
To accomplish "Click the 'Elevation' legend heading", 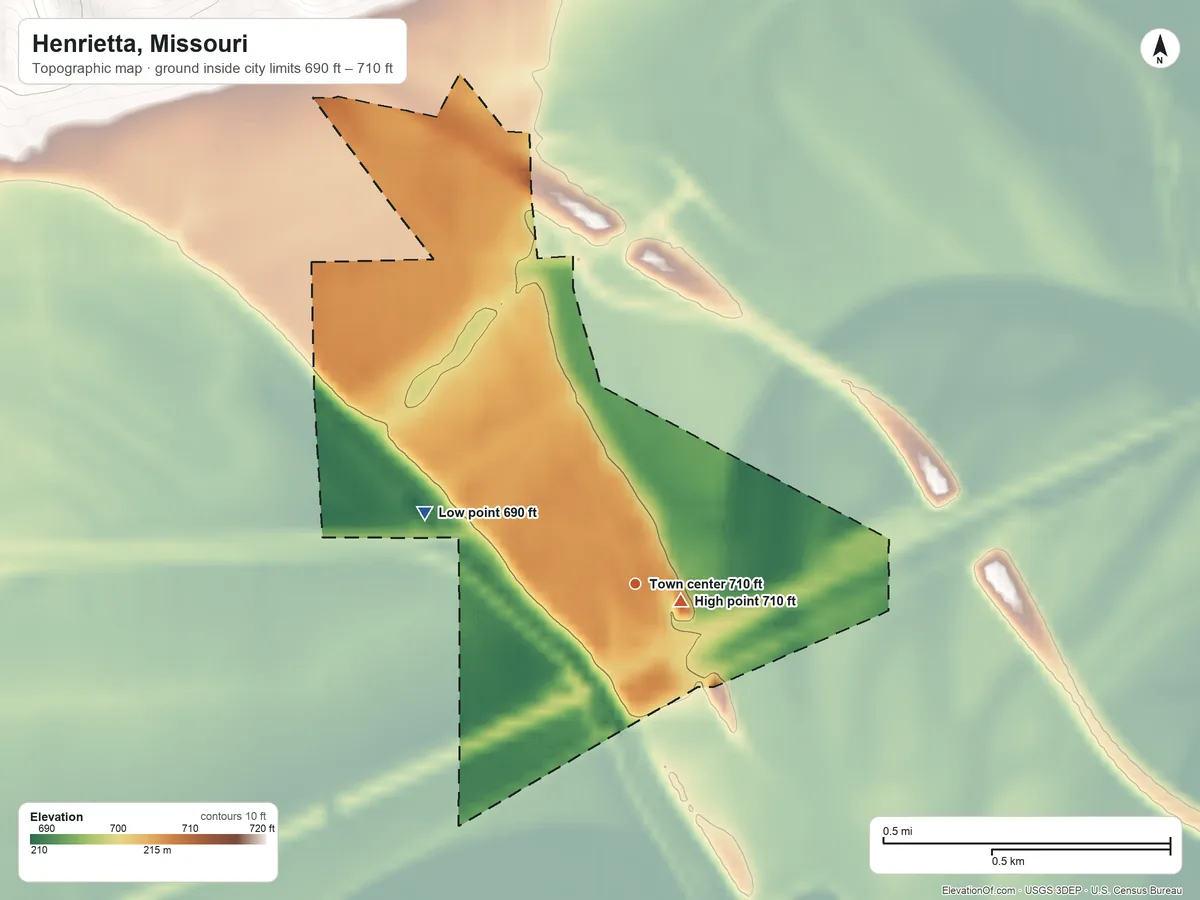I will (57, 817).
